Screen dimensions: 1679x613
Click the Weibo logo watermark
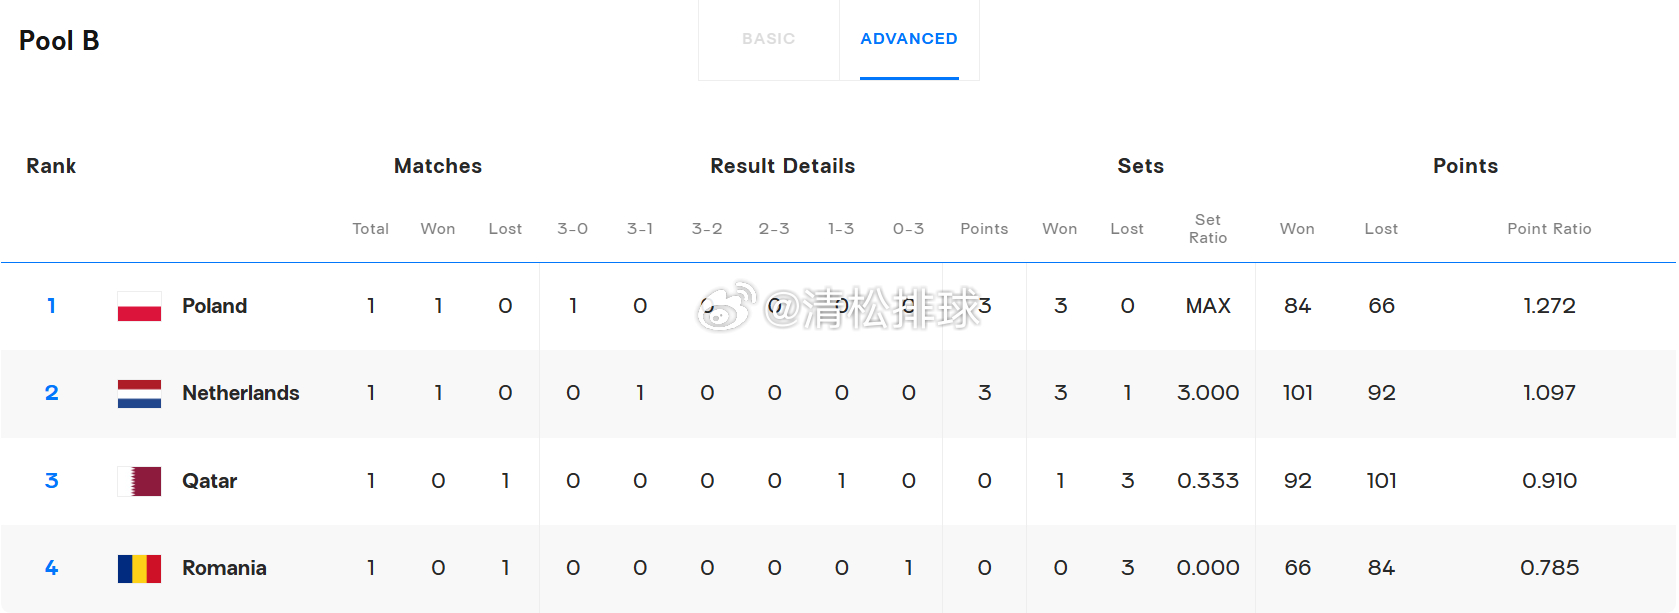pyautogui.click(x=725, y=306)
